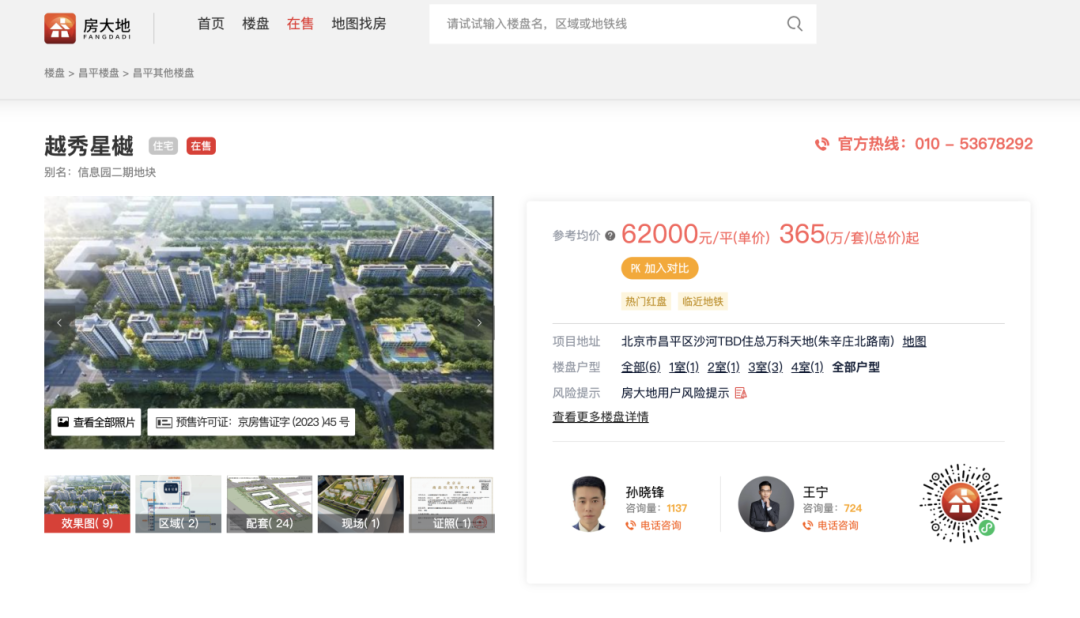1080x618 pixels.
Task: Open the 地图找房 menu item
Action: [360, 23]
